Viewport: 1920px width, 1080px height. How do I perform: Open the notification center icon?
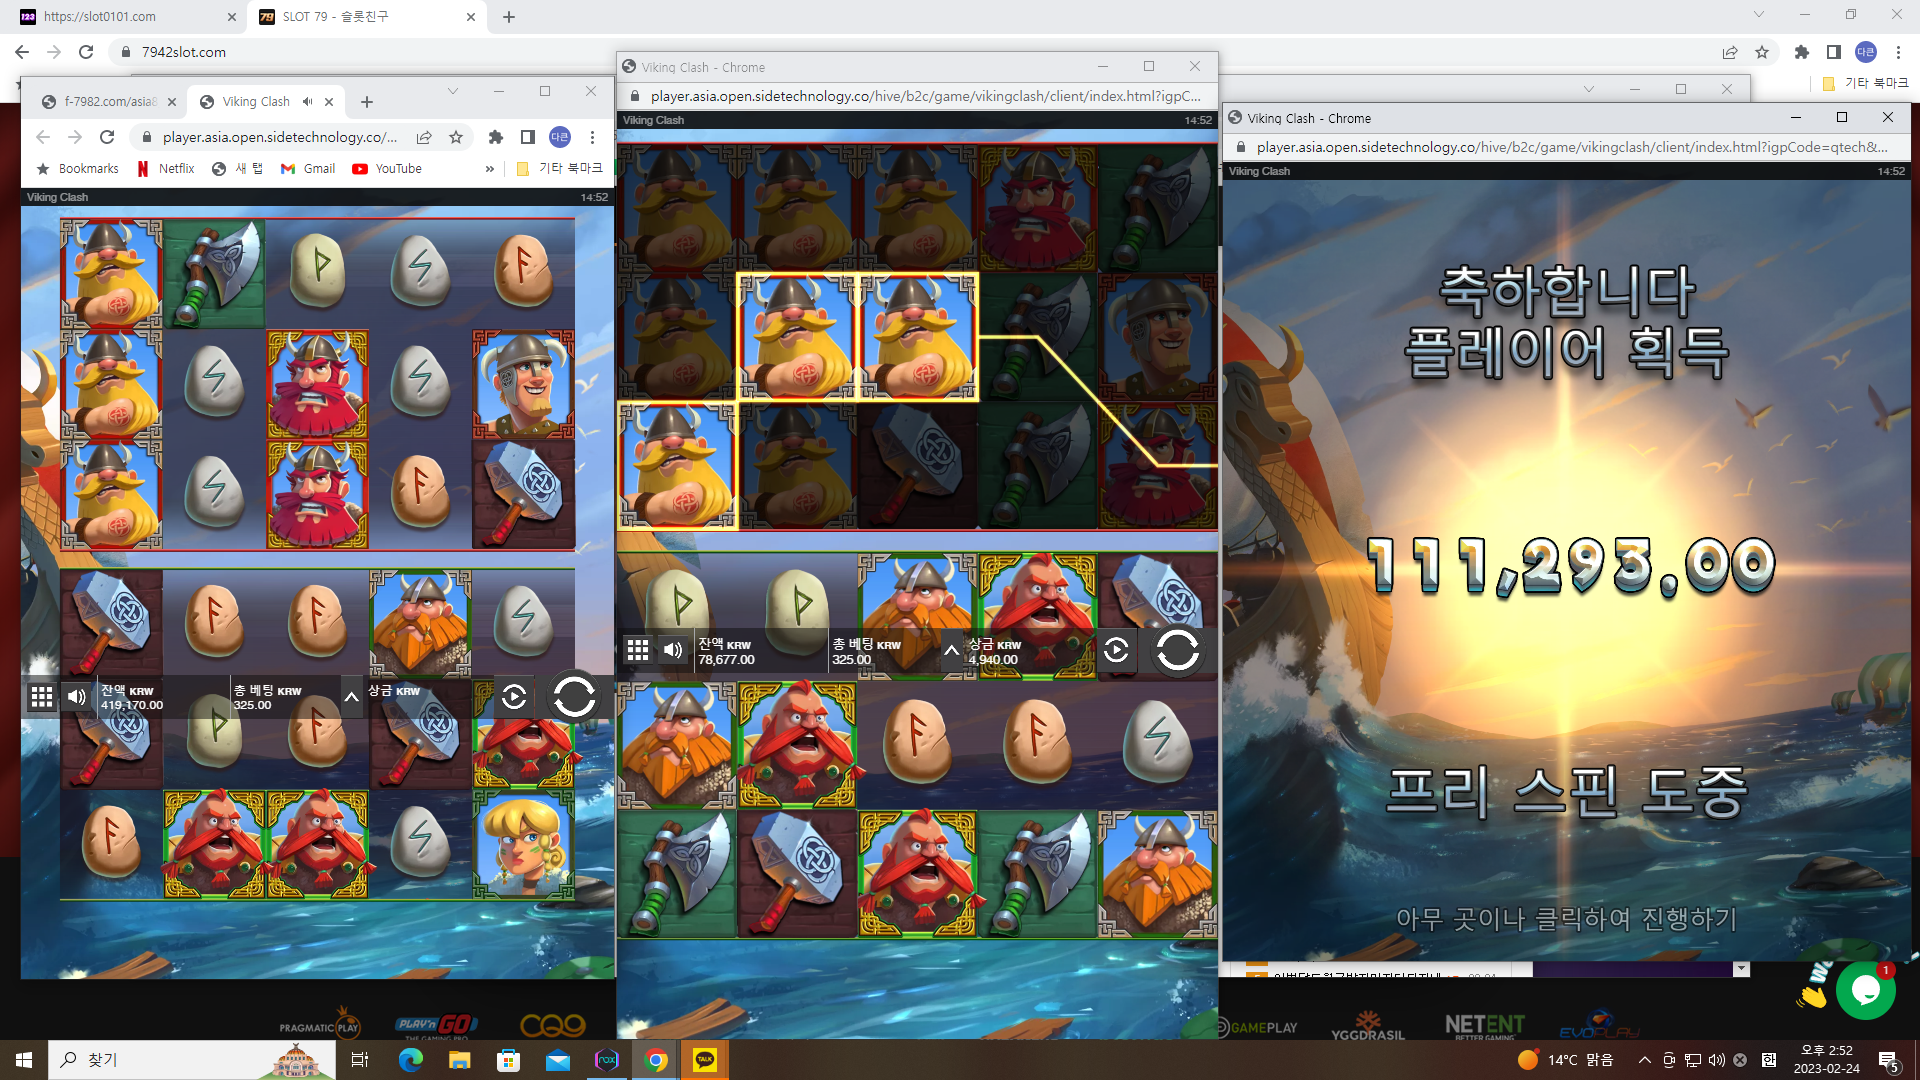(1889, 1060)
